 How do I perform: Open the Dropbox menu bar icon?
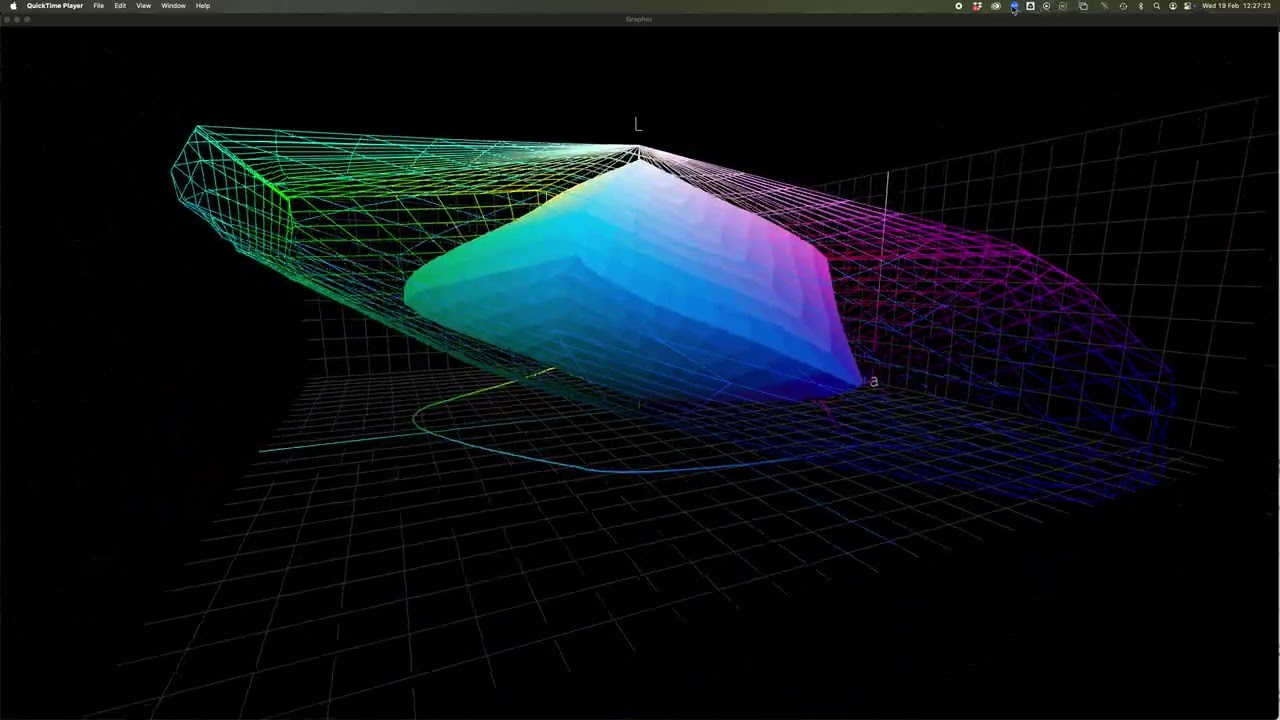coord(977,6)
